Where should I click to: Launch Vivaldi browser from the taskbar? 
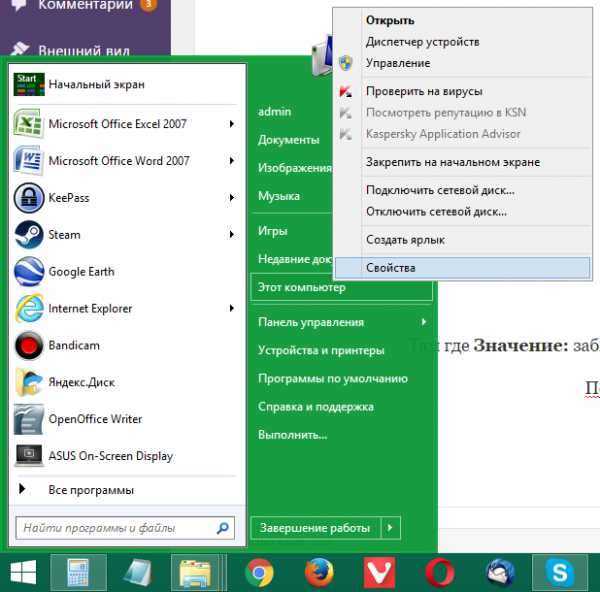point(379,573)
